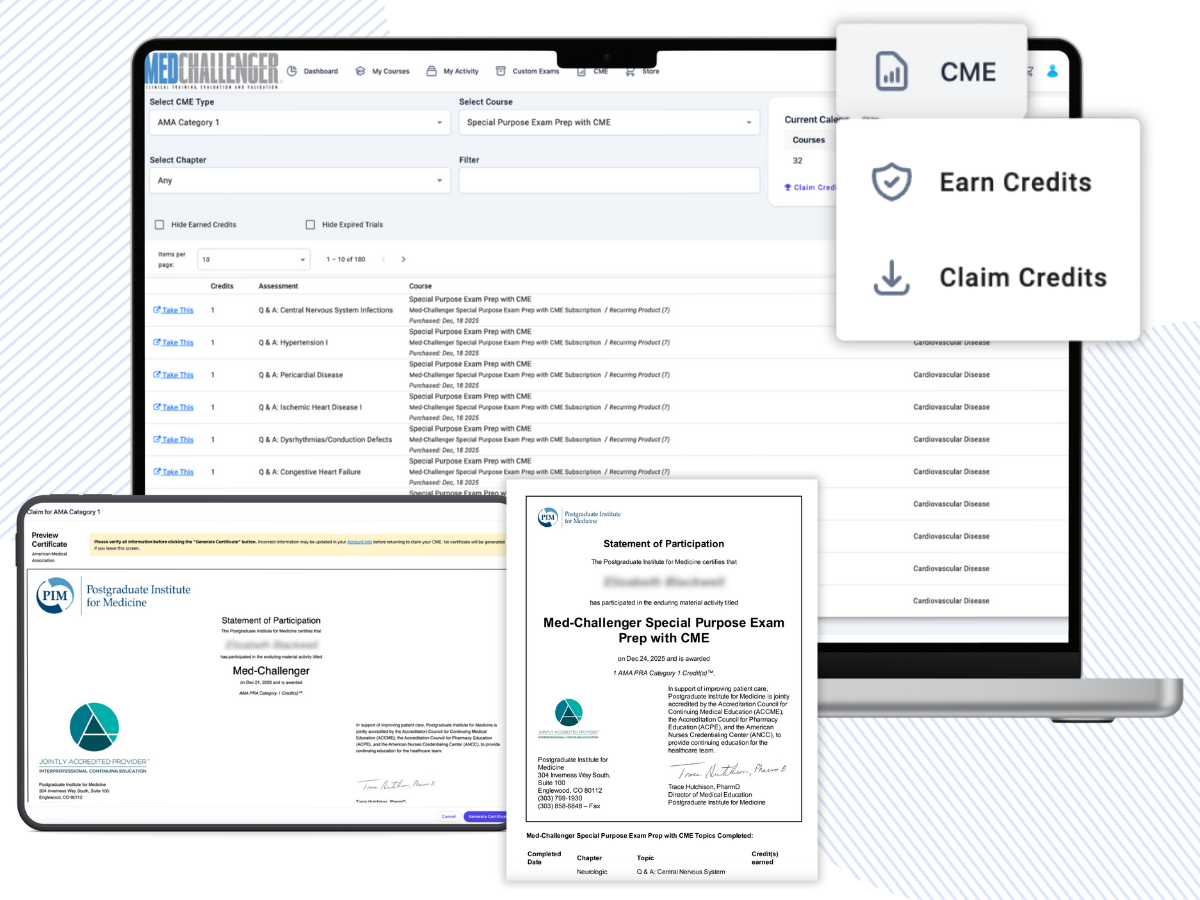Screen dimensions: 1200x900
Task: Expand the Select Course dropdown
Action: (x=610, y=120)
